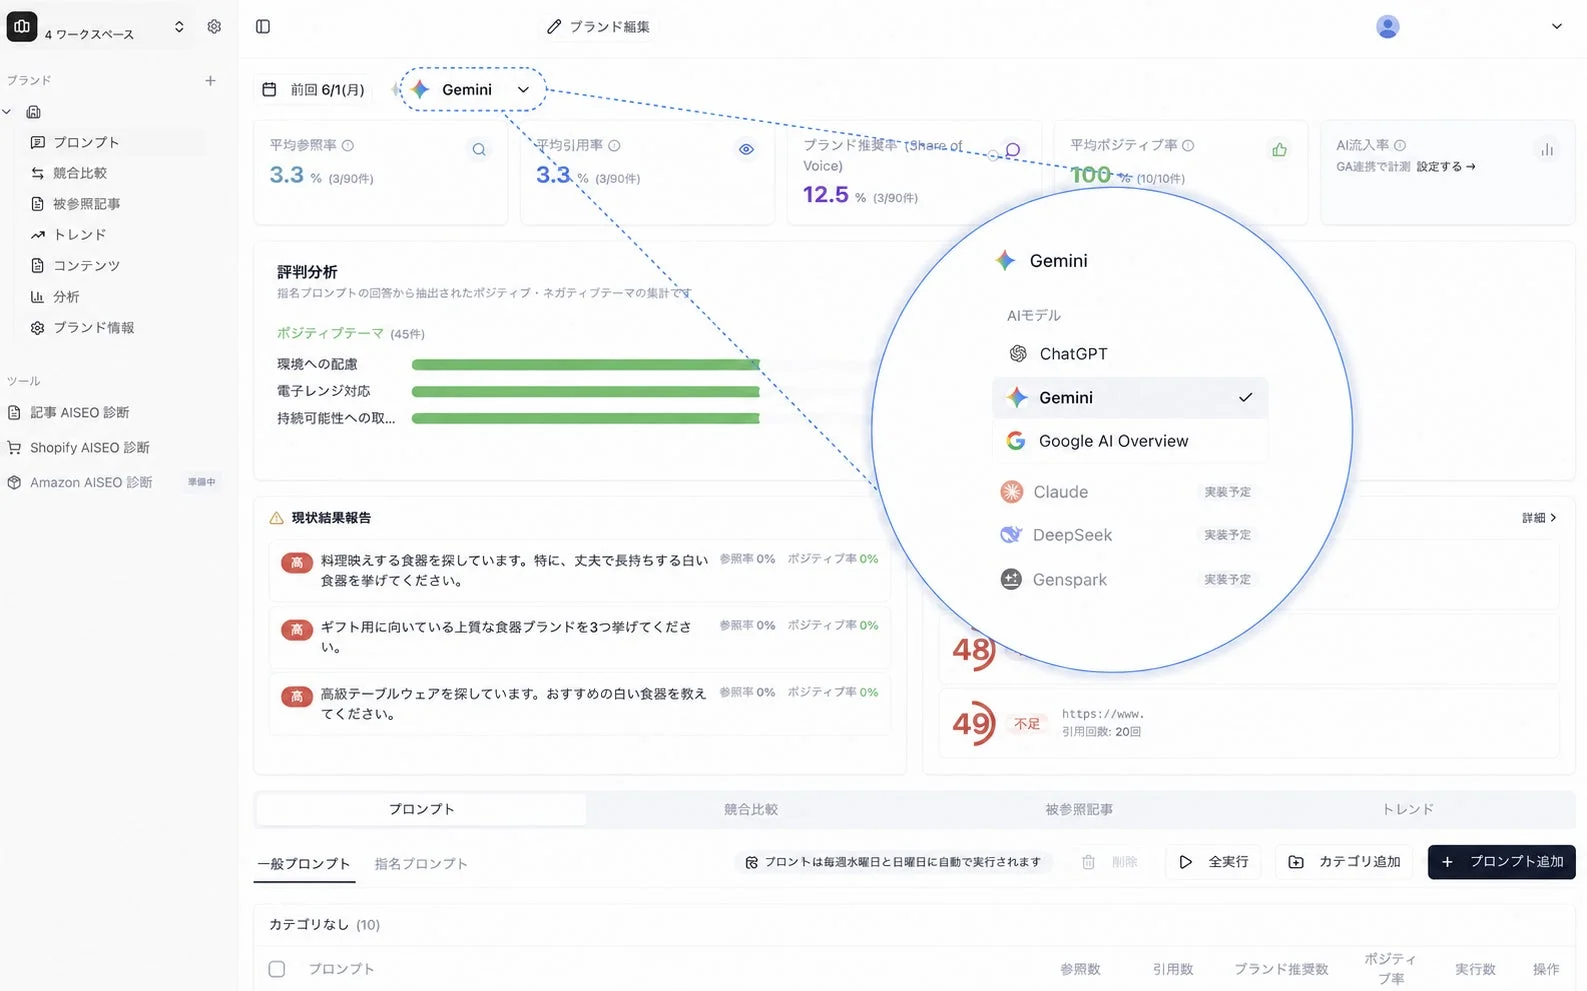
Task: Click info icon beside AI流入率
Action: point(1400,145)
